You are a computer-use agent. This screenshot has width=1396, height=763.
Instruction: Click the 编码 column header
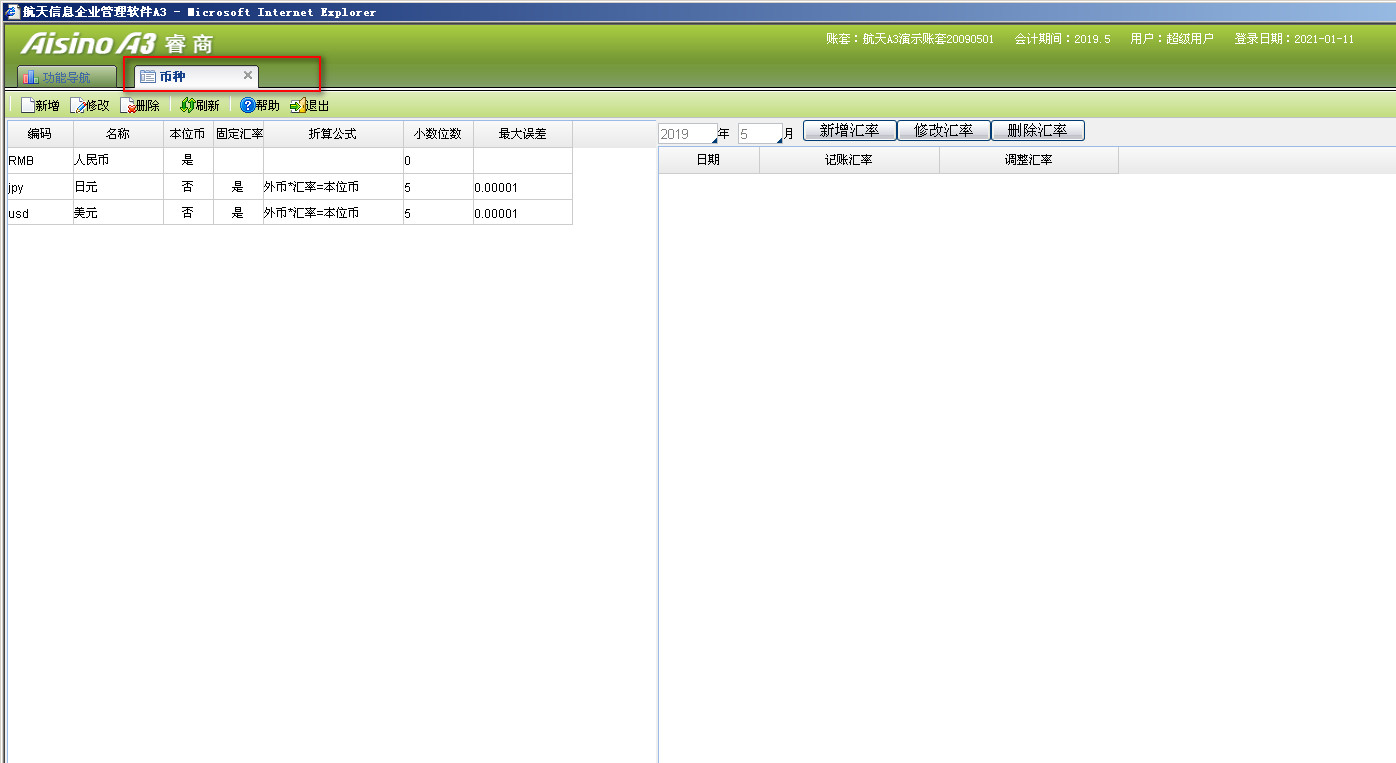[39, 134]
